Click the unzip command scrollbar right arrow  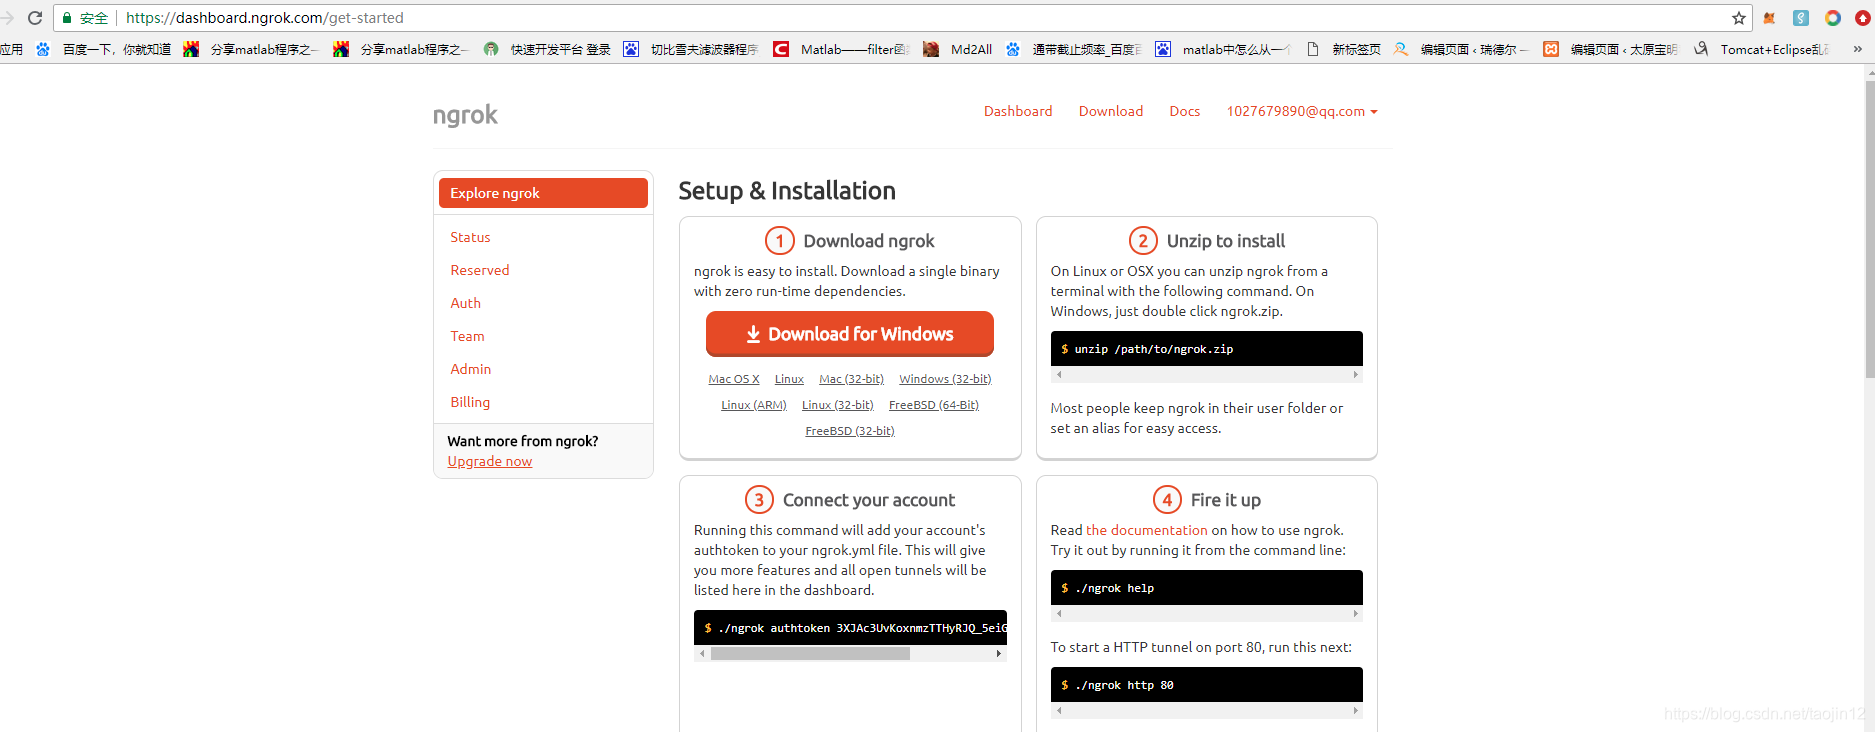[1356, 375]
